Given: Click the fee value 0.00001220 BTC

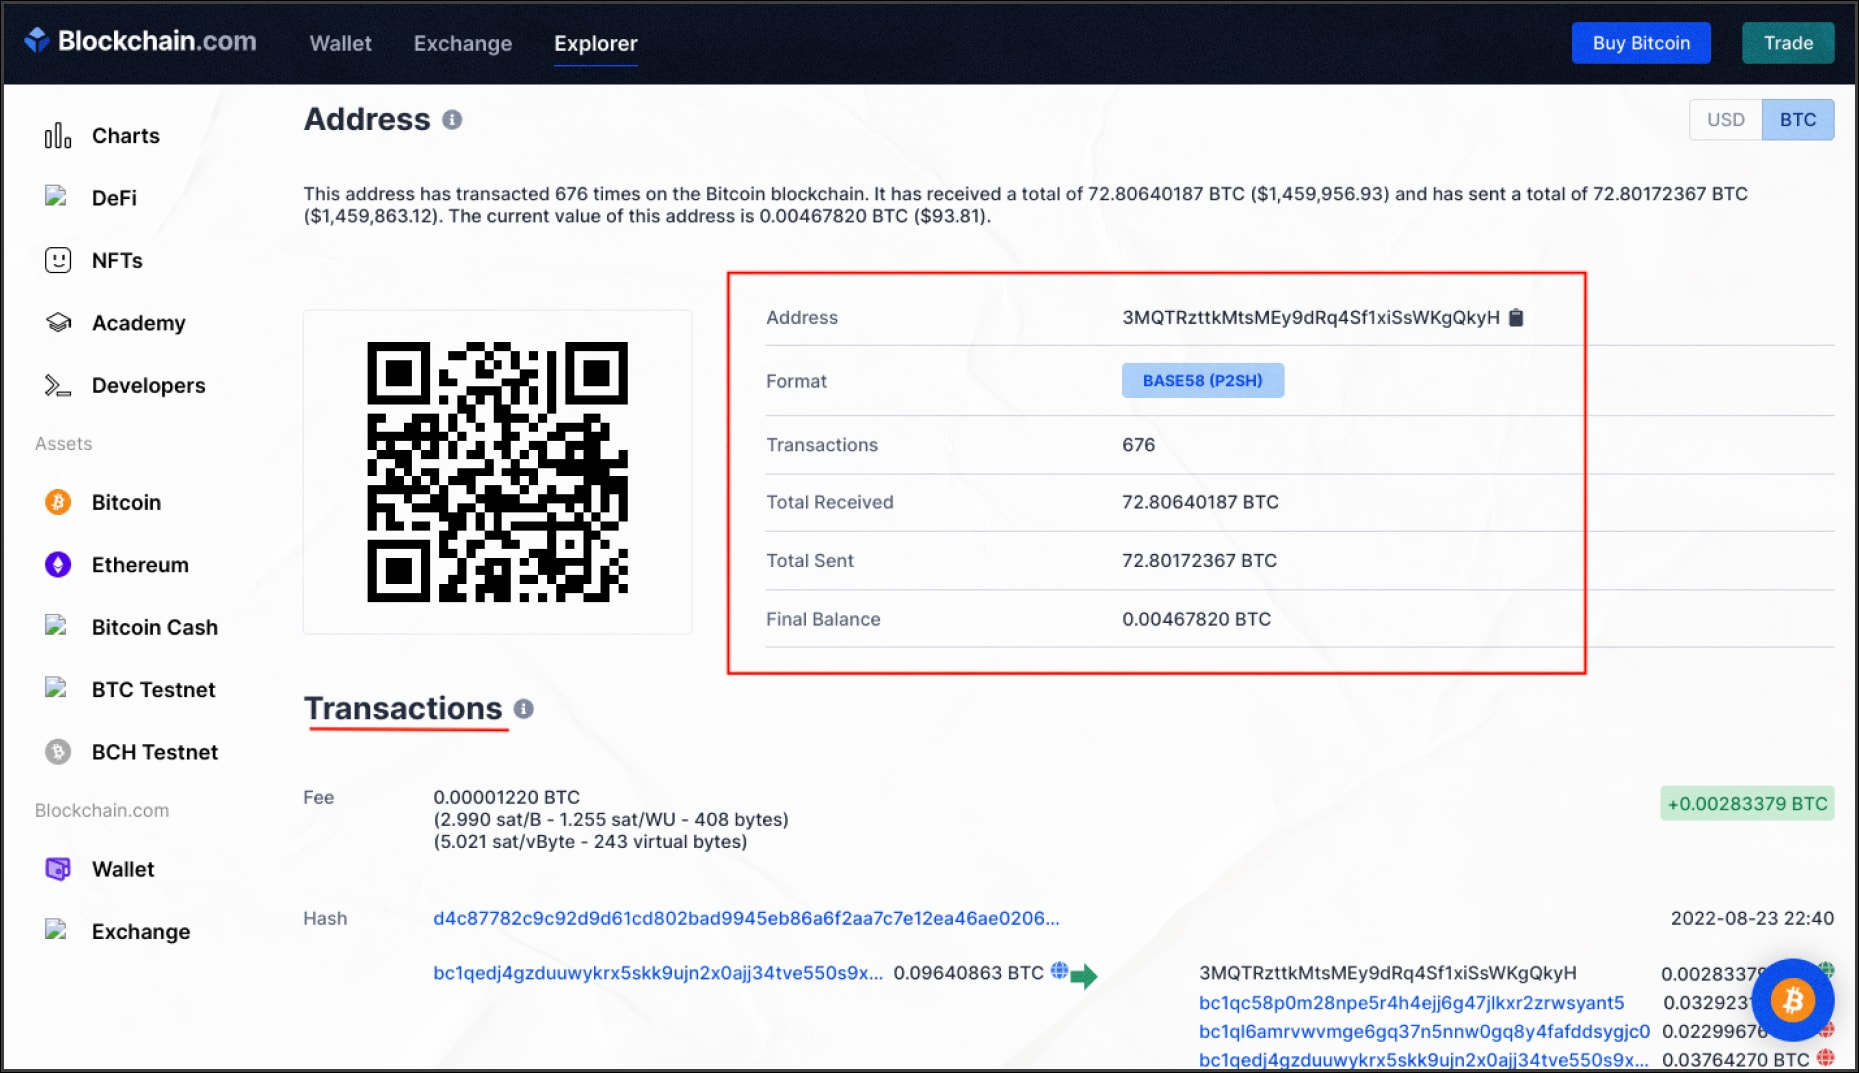Looking at the screenshot, I should (x=506, y=797).
